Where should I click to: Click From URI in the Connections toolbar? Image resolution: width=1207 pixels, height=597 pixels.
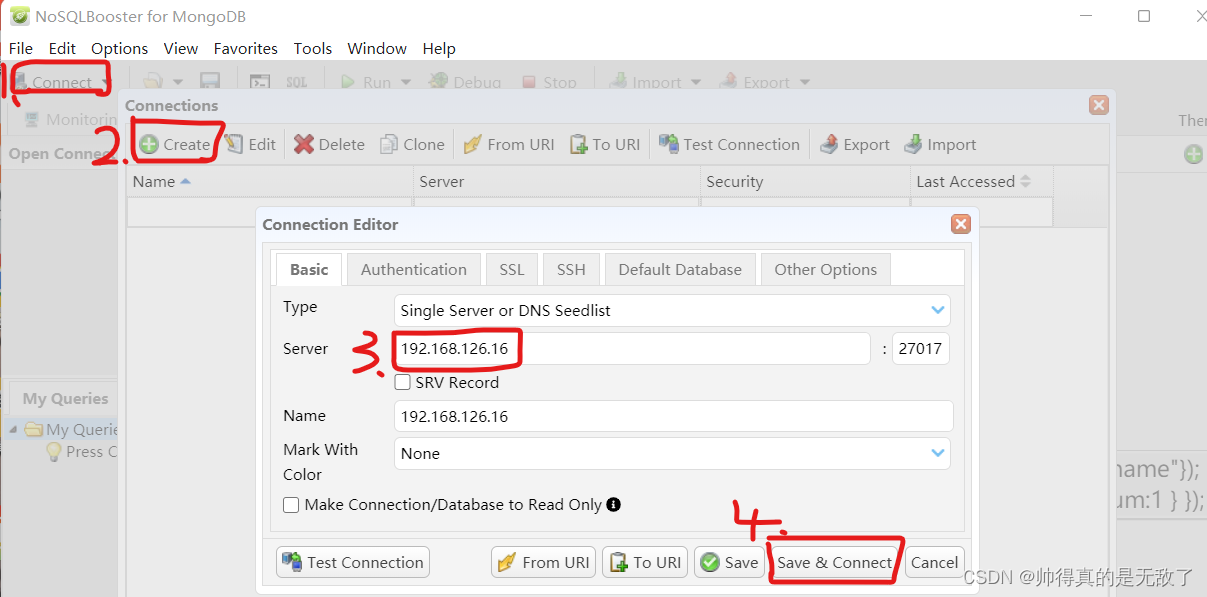pyautogui.click(x=509, y=144)
